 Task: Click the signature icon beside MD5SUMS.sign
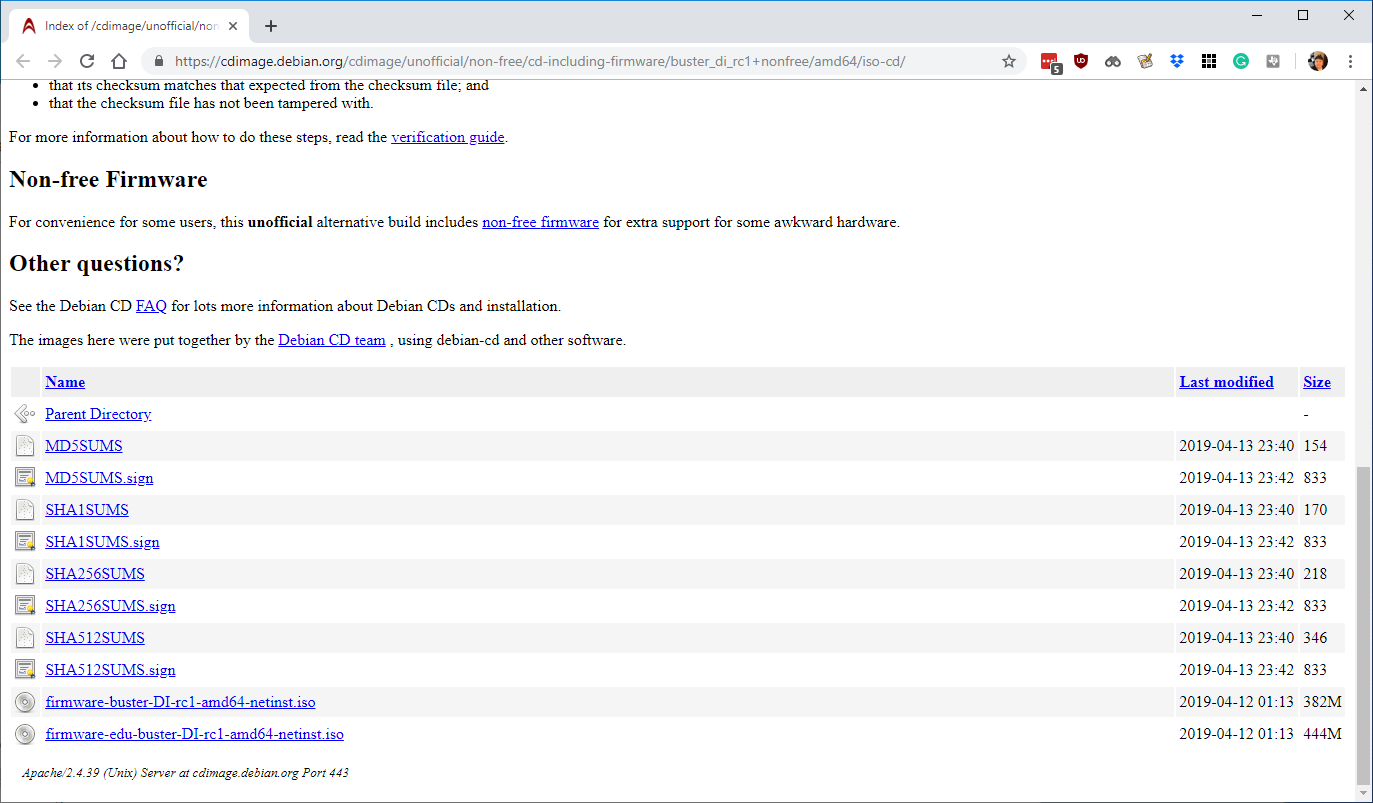25,478
